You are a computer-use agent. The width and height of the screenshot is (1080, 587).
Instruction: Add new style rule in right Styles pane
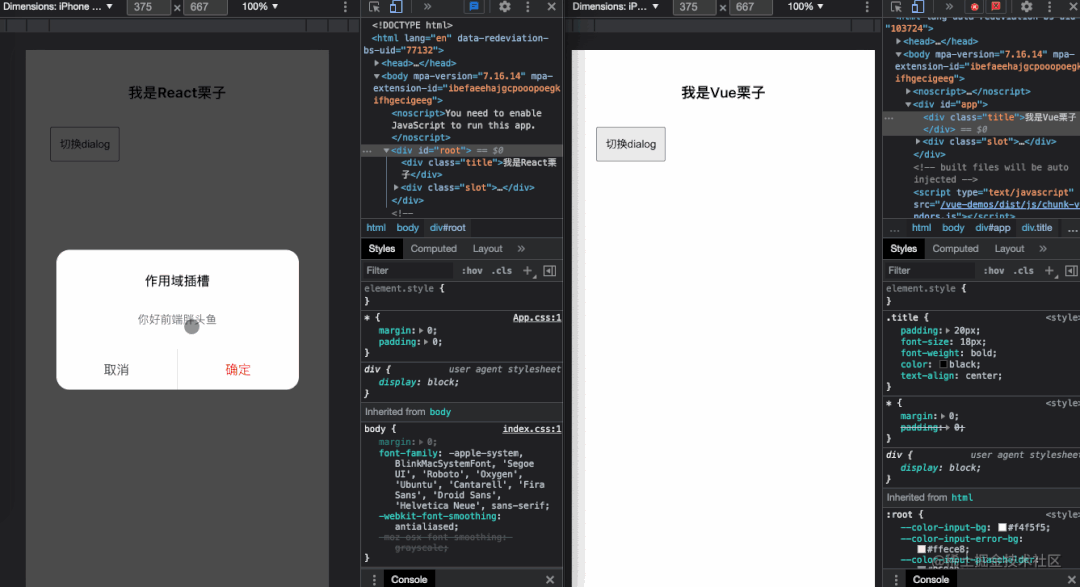(1050, 271)
